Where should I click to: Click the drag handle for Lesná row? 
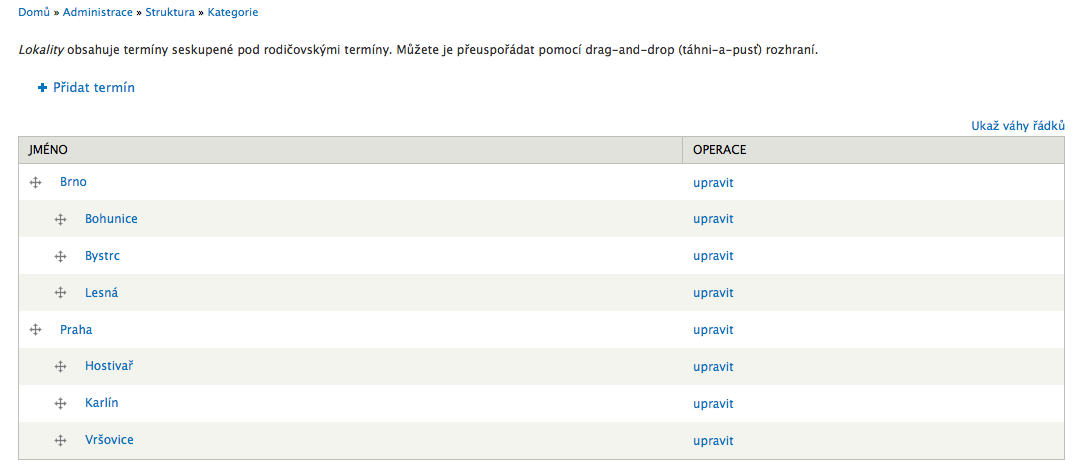click(61, 293)
